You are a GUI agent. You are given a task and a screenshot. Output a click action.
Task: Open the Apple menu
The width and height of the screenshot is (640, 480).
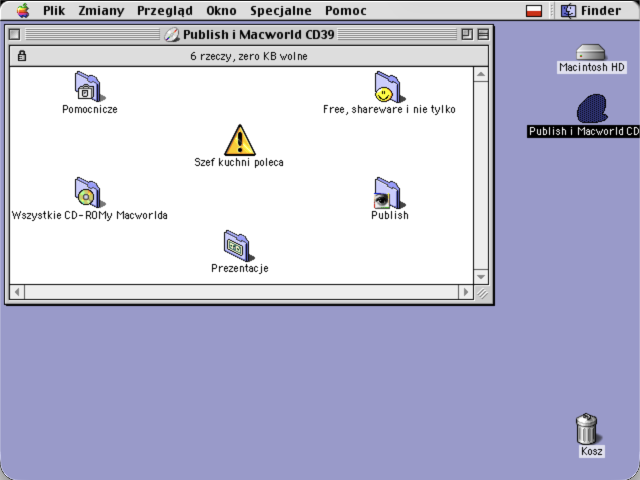[x=23, y=11]
